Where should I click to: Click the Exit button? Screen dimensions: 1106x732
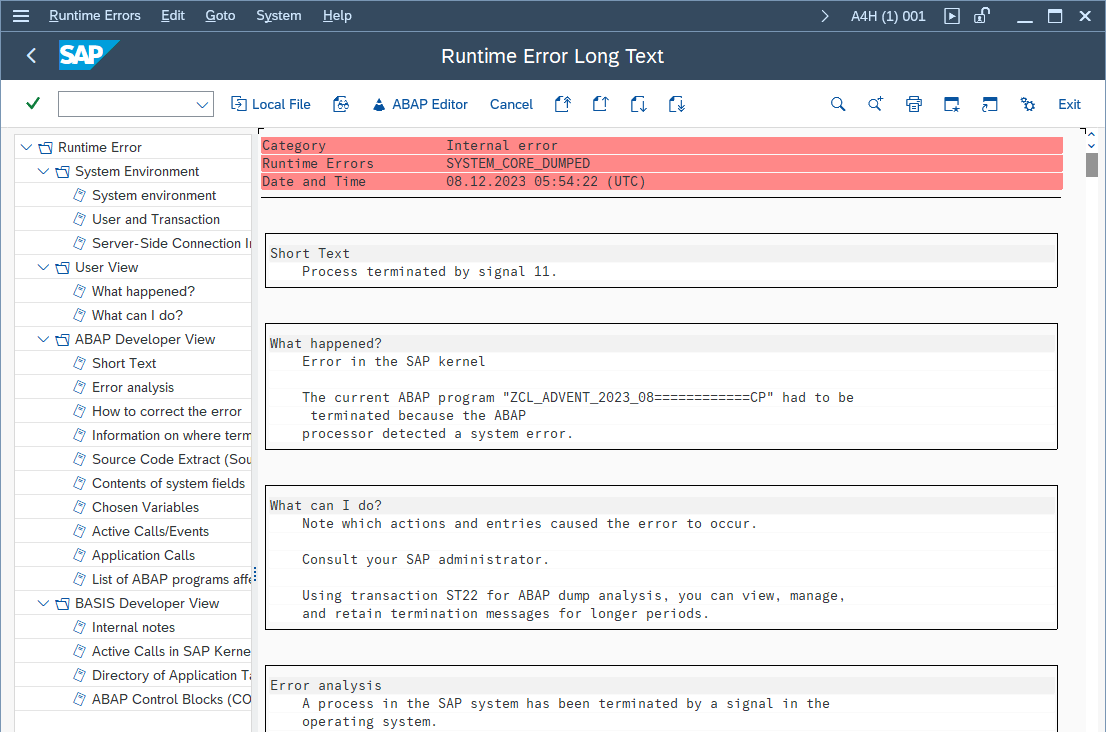coord(1069,104)
